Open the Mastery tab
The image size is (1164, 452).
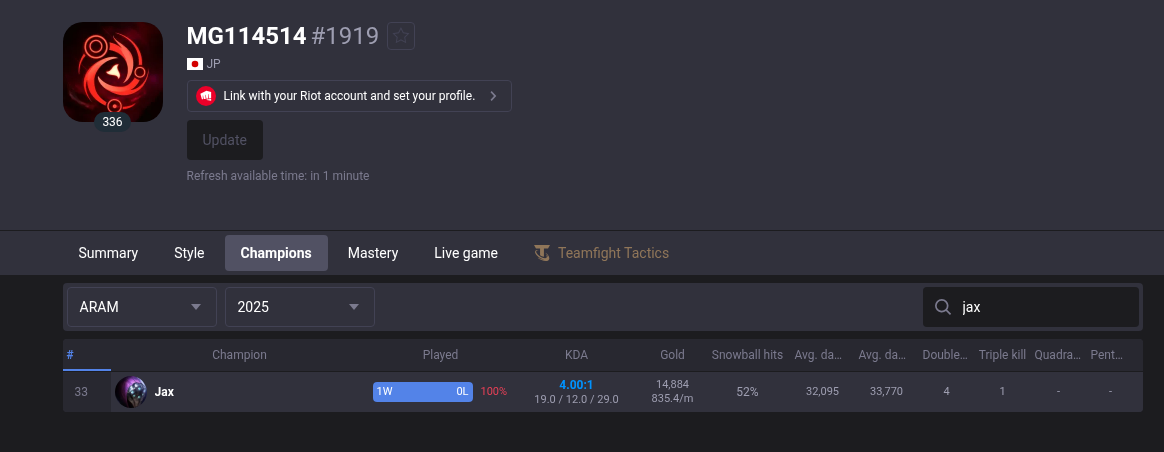pyautogui.click(x=373, y=253)
